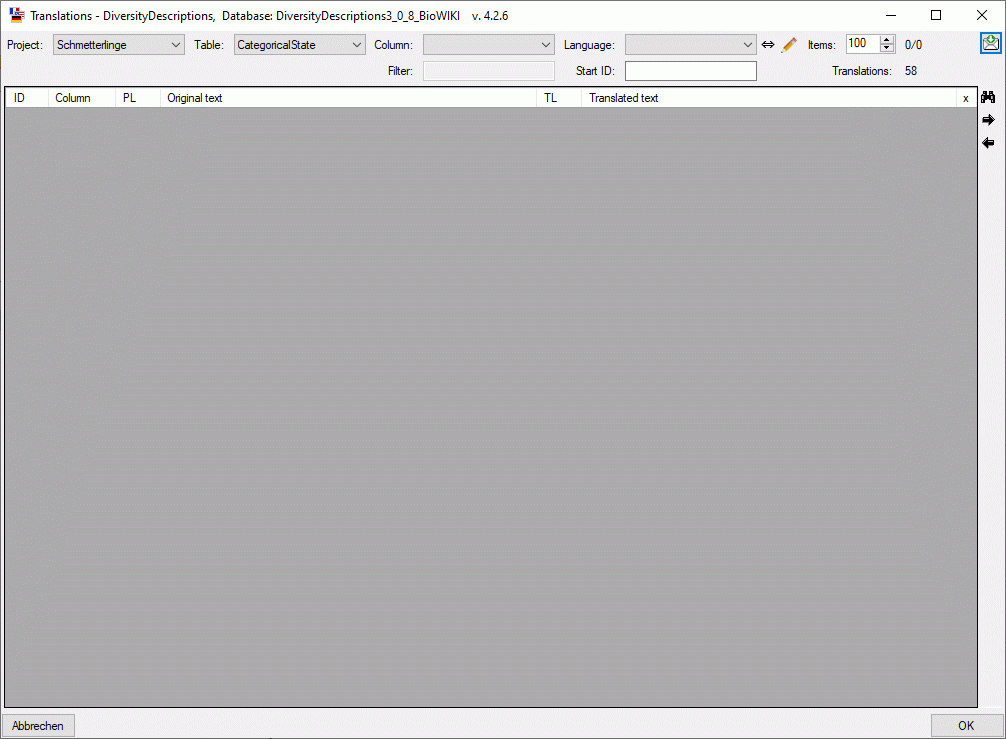Click the Original text column header
1006x739 pixels.
(348, 98)
